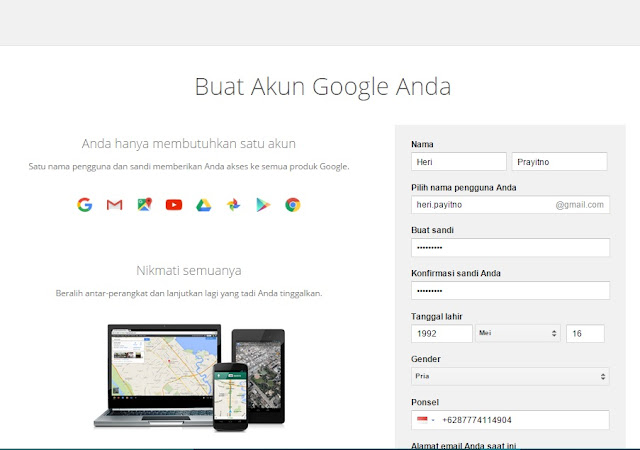
Task: Click the Satu nama pengguna dan sandi description
Action: pos(189,167)
